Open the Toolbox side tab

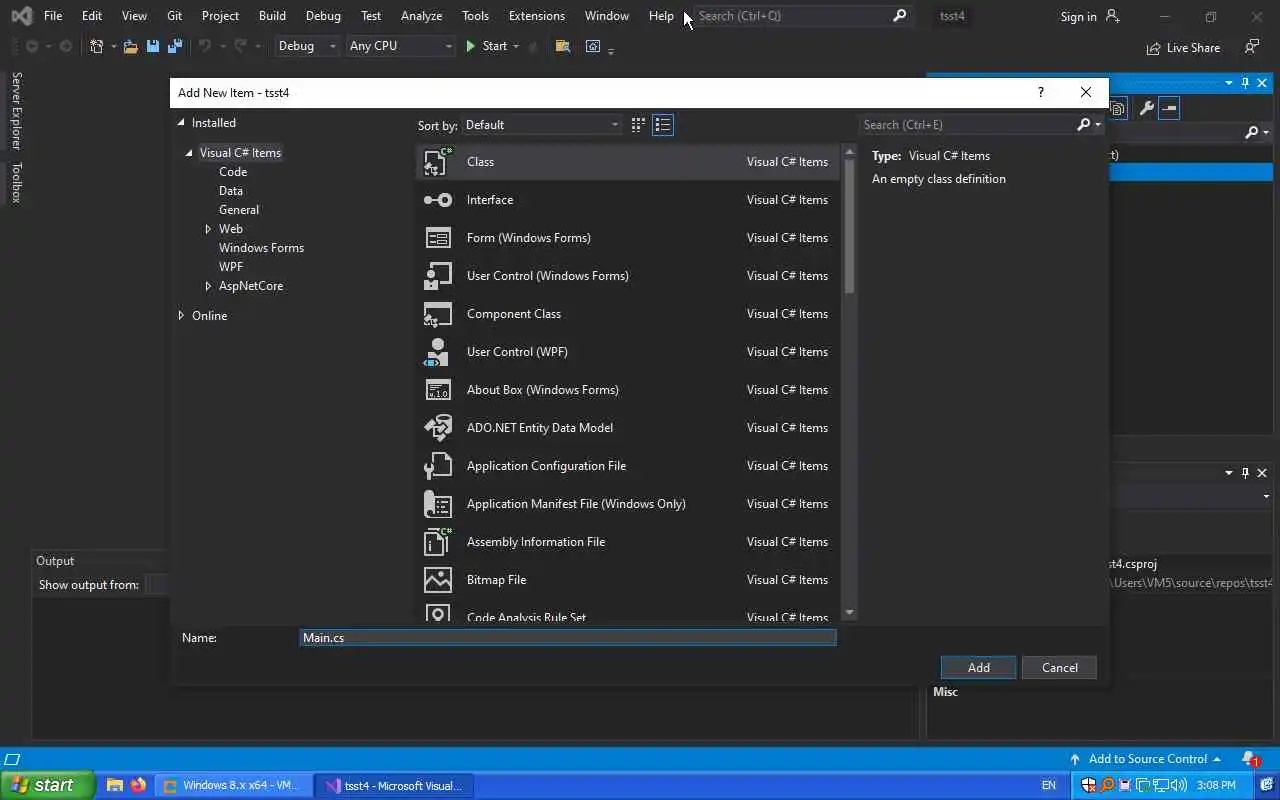(16, 183)
